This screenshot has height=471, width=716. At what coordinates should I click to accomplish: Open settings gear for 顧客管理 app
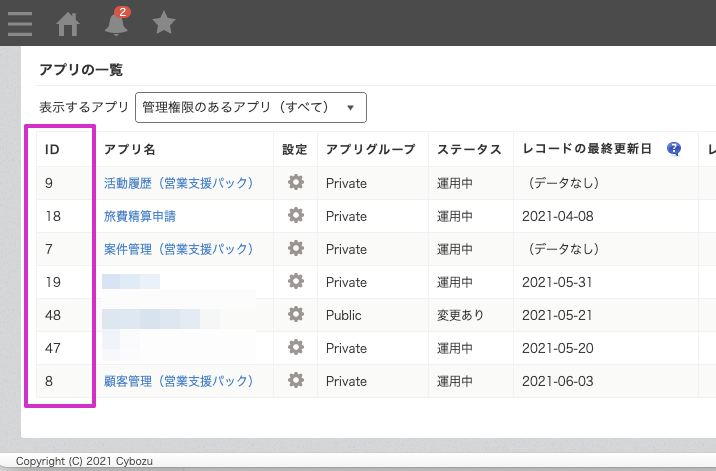tap(295, 380)
